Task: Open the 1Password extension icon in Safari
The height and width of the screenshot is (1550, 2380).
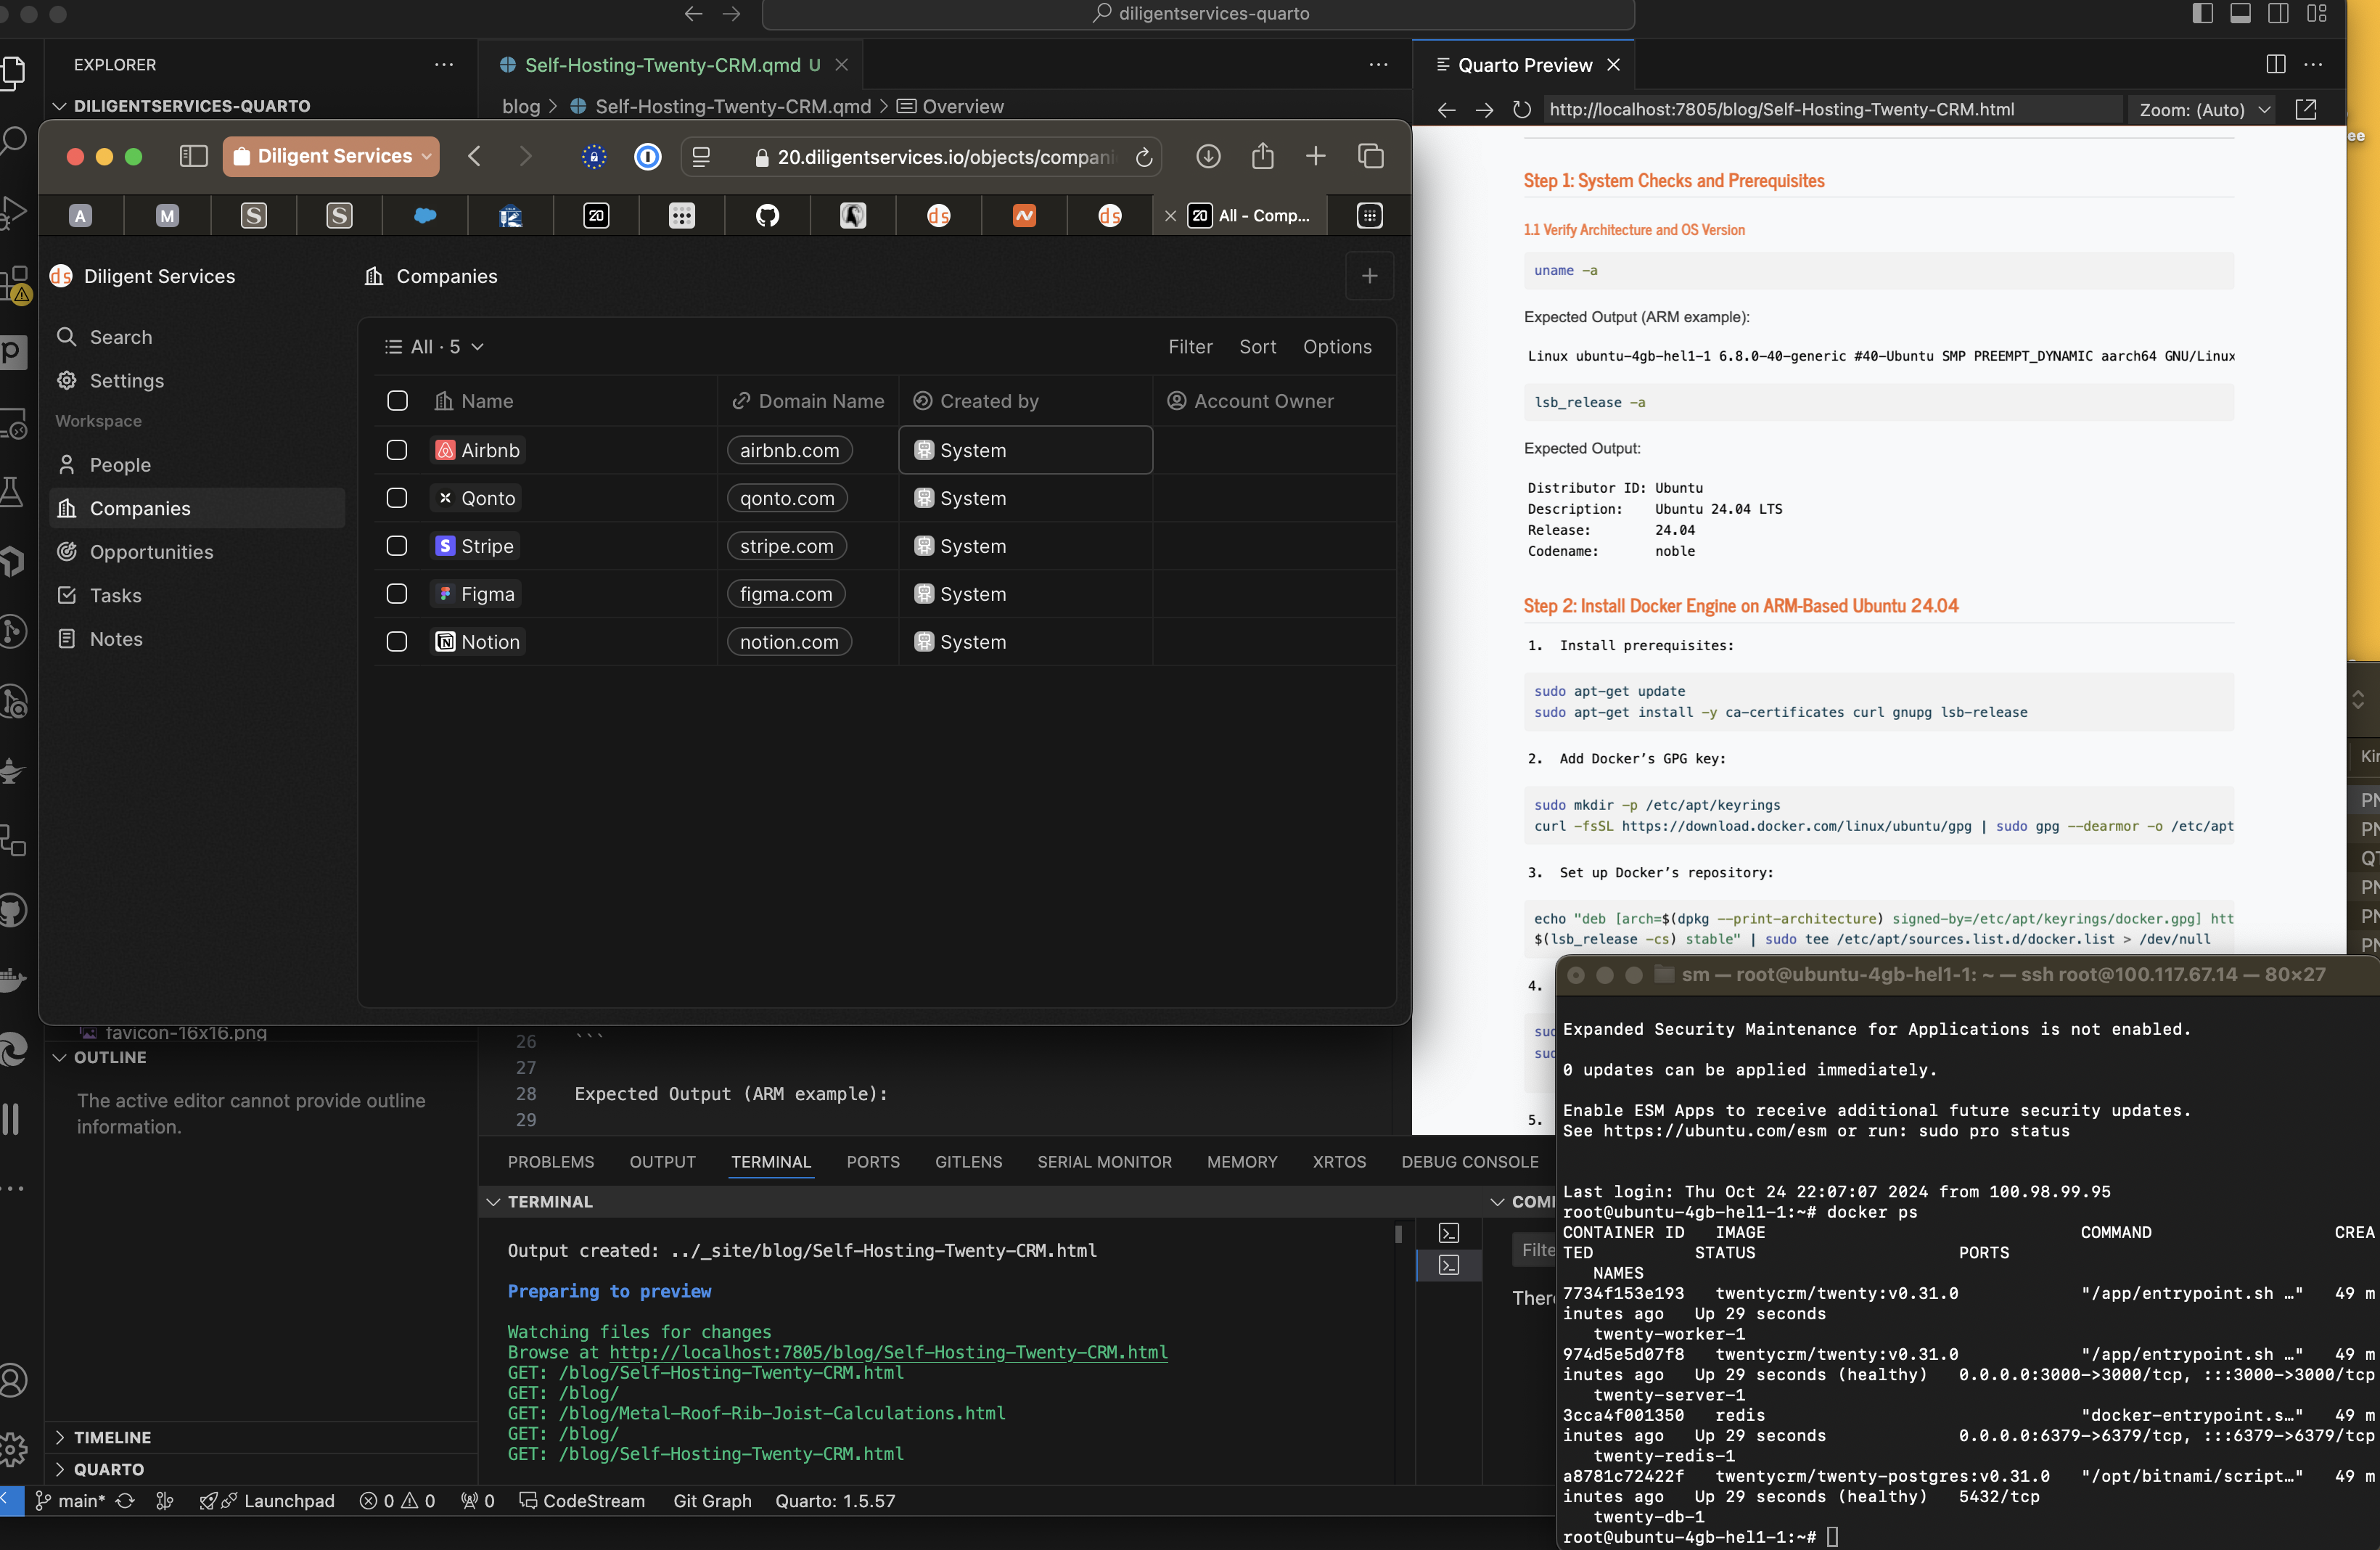Action: click(648, 156)
